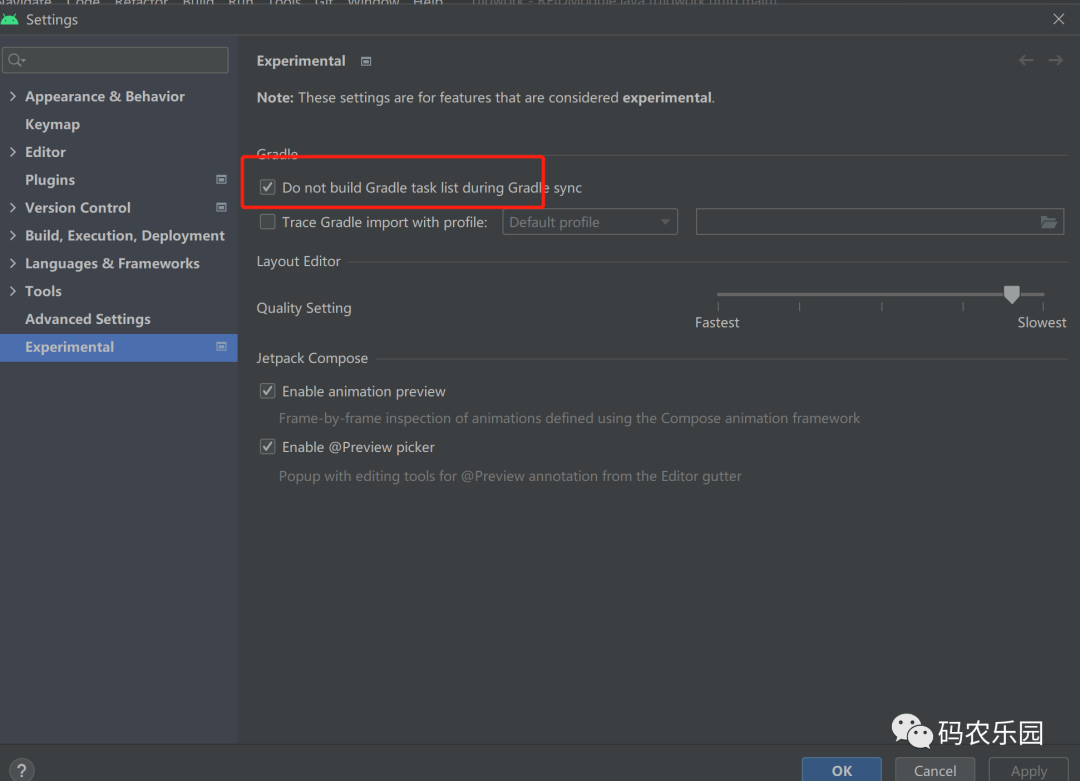Click the forward navigation arrow
1080x781 pixels.
click(x=1055, y=61)
